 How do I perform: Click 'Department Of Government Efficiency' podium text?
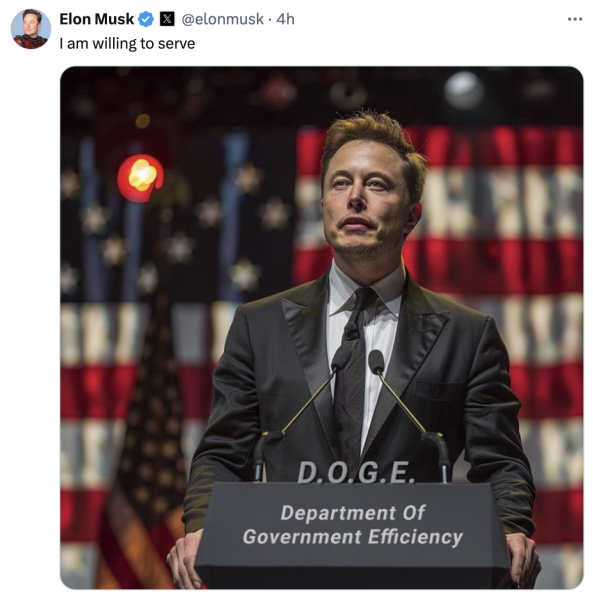(353, 525)
